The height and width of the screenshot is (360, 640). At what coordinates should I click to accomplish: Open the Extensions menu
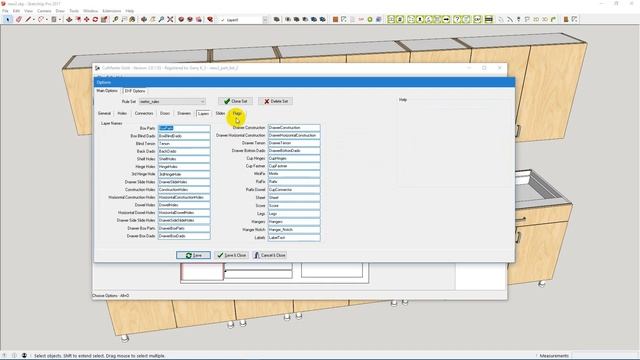tap(111, 11)
